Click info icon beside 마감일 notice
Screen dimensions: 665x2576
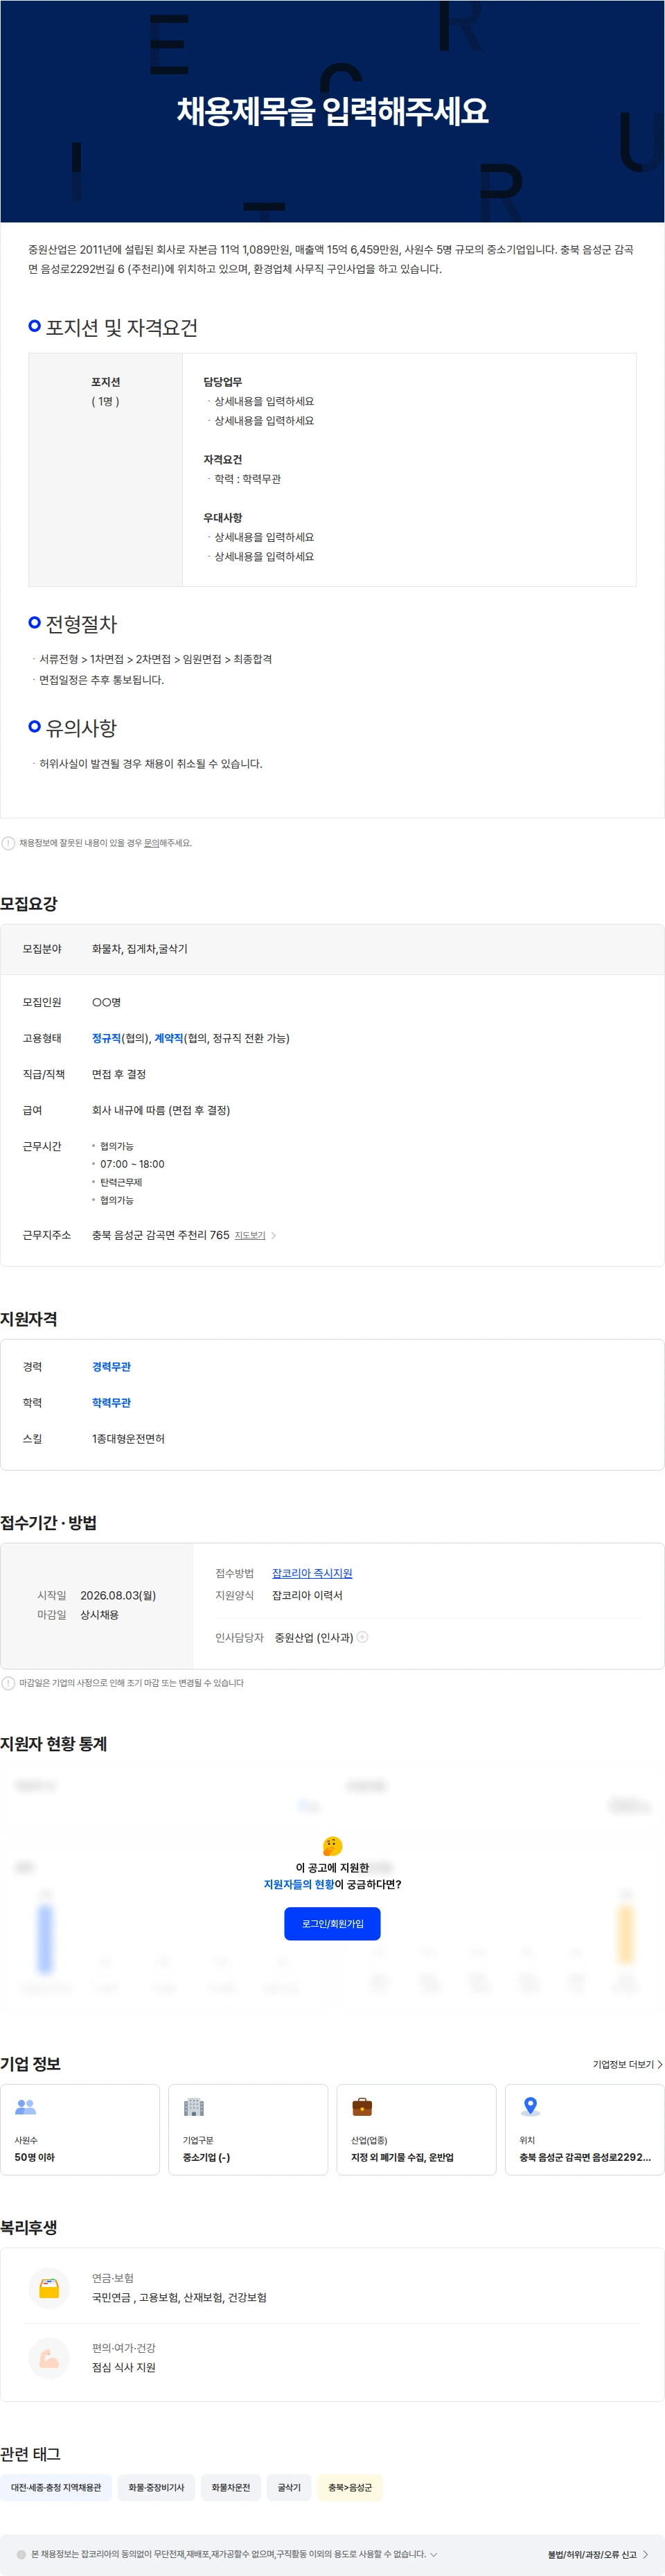point(8,1683)
